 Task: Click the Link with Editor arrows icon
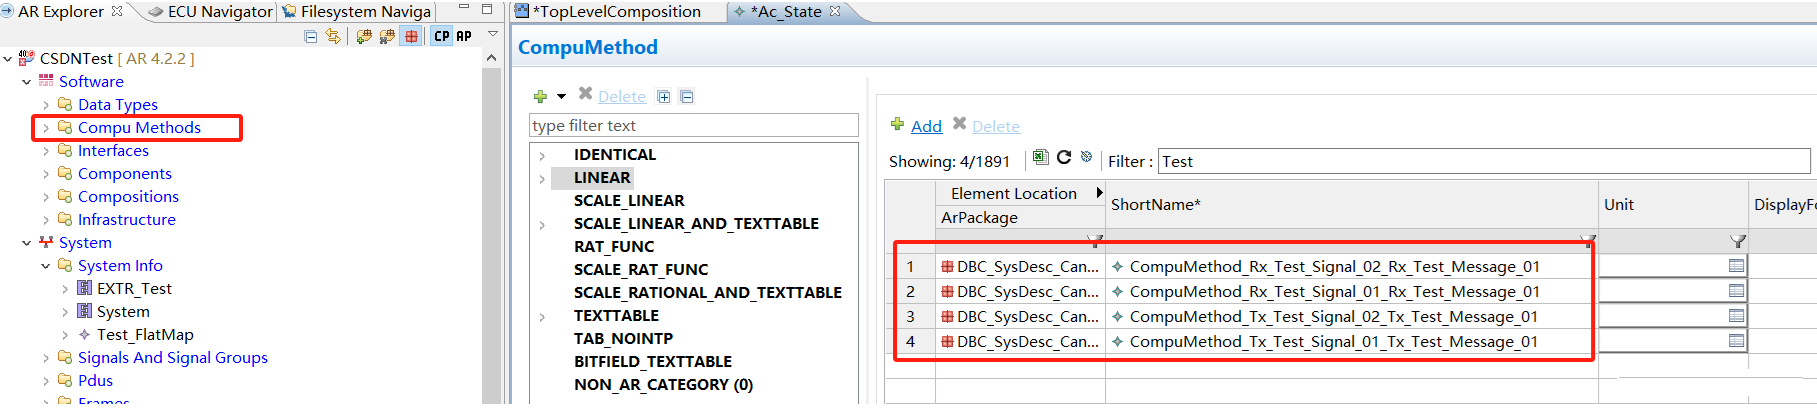[332, 37]
